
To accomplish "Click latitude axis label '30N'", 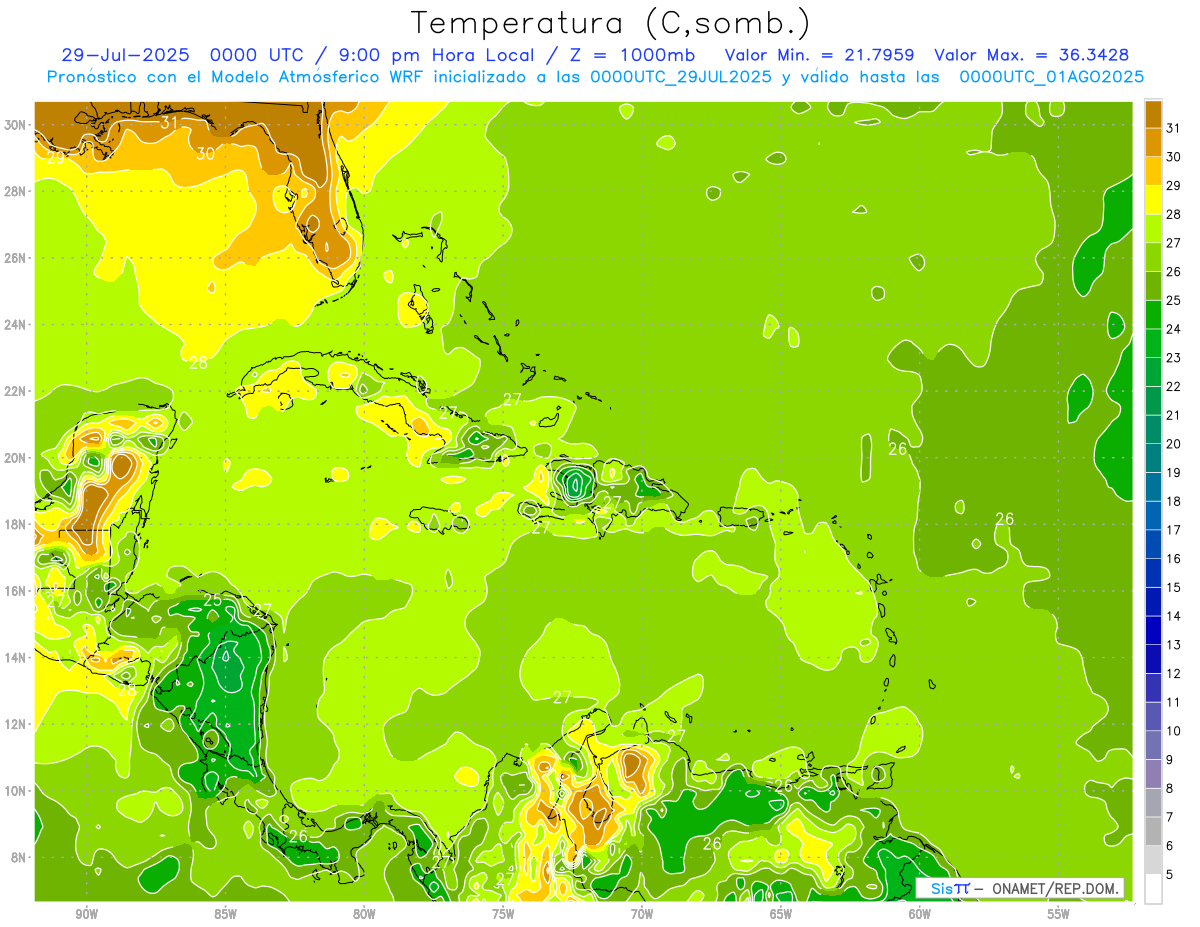I will pos(17,124).
